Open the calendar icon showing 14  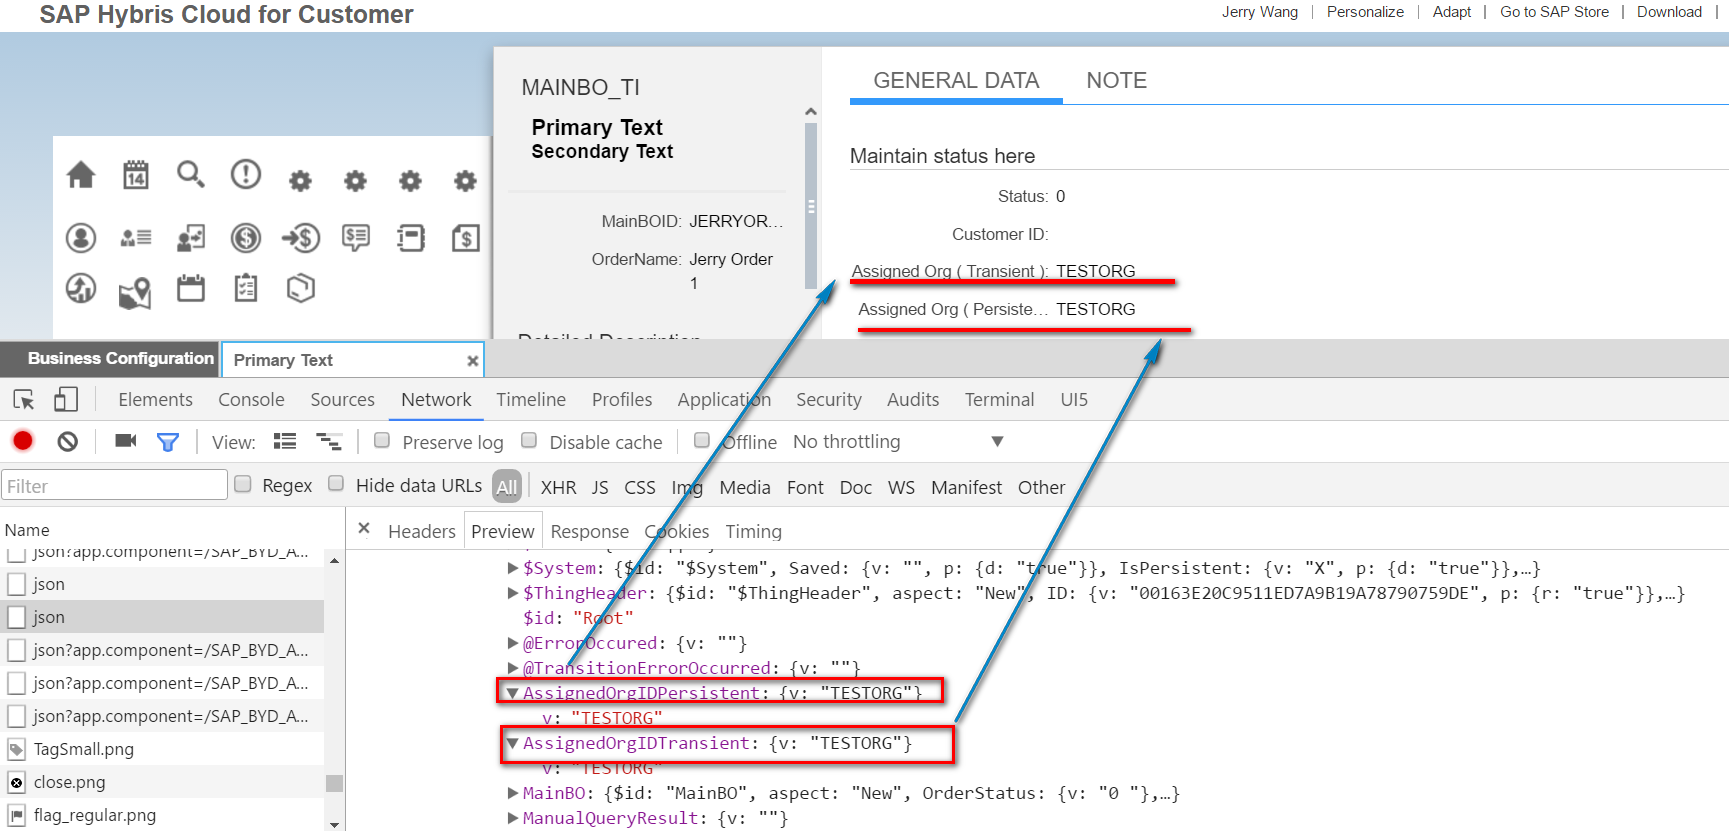tap(136, 175)
